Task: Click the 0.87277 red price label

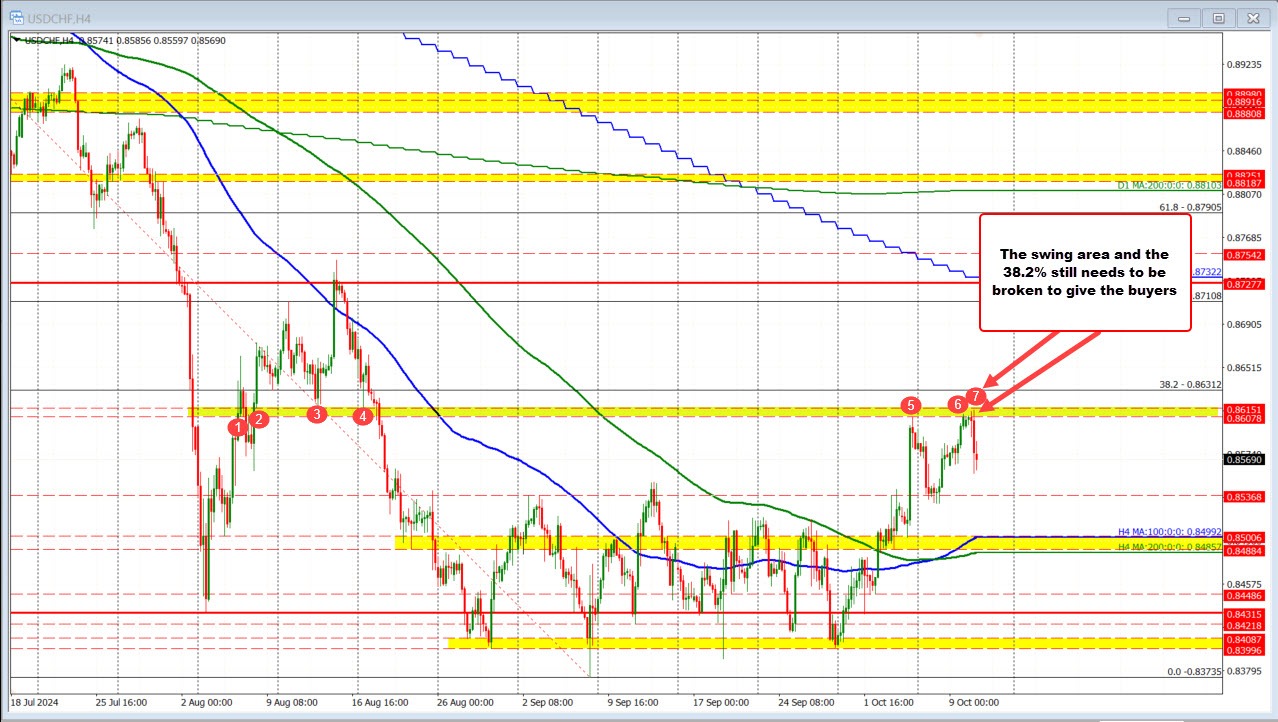Action: 1246,285
